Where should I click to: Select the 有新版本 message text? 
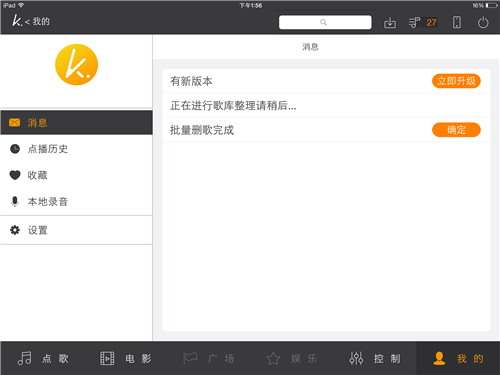(191, 81)
